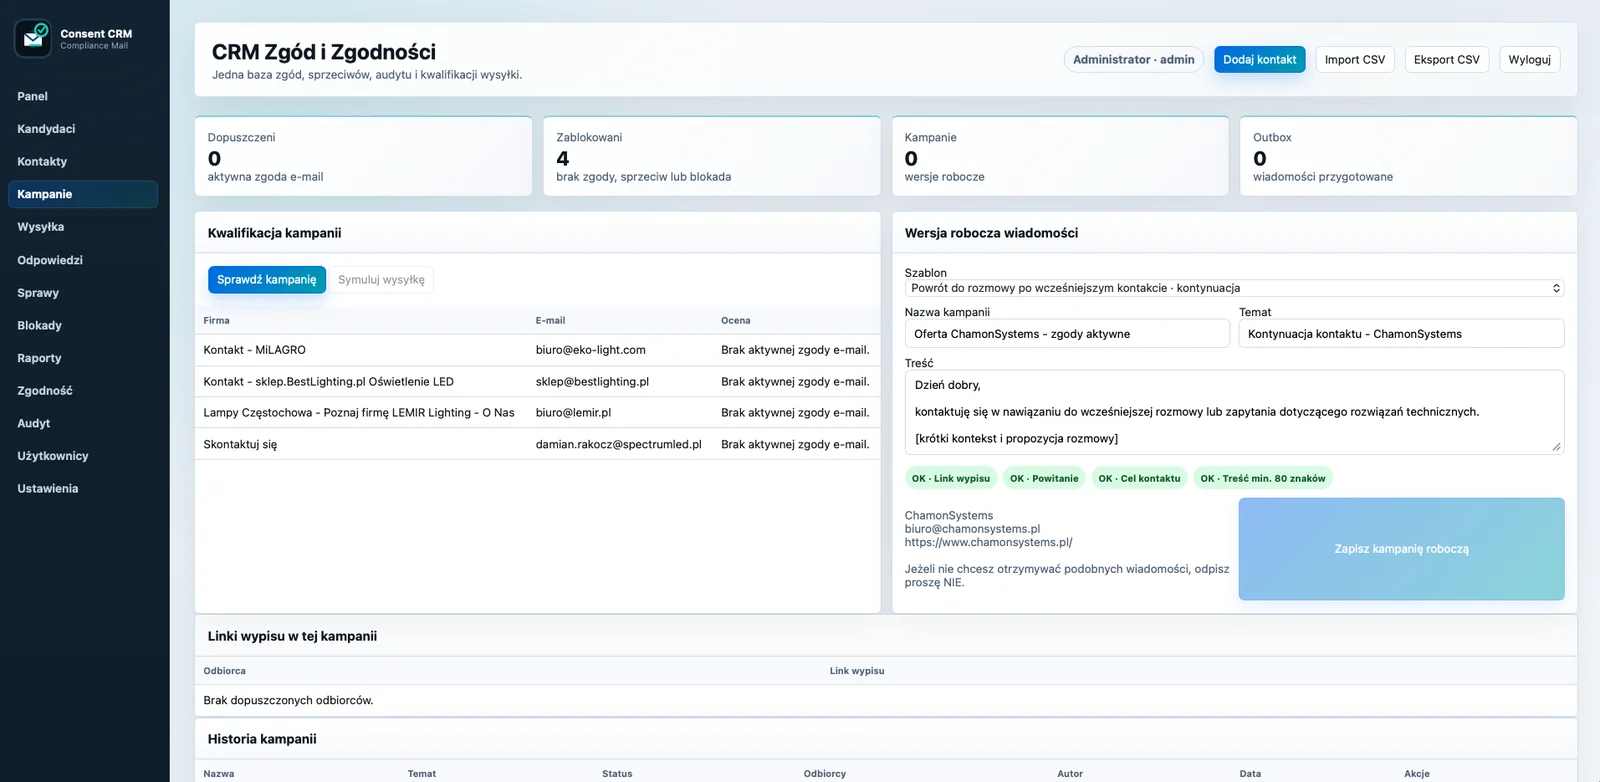Go to Odpowiedzi in the sidebar

83,260
